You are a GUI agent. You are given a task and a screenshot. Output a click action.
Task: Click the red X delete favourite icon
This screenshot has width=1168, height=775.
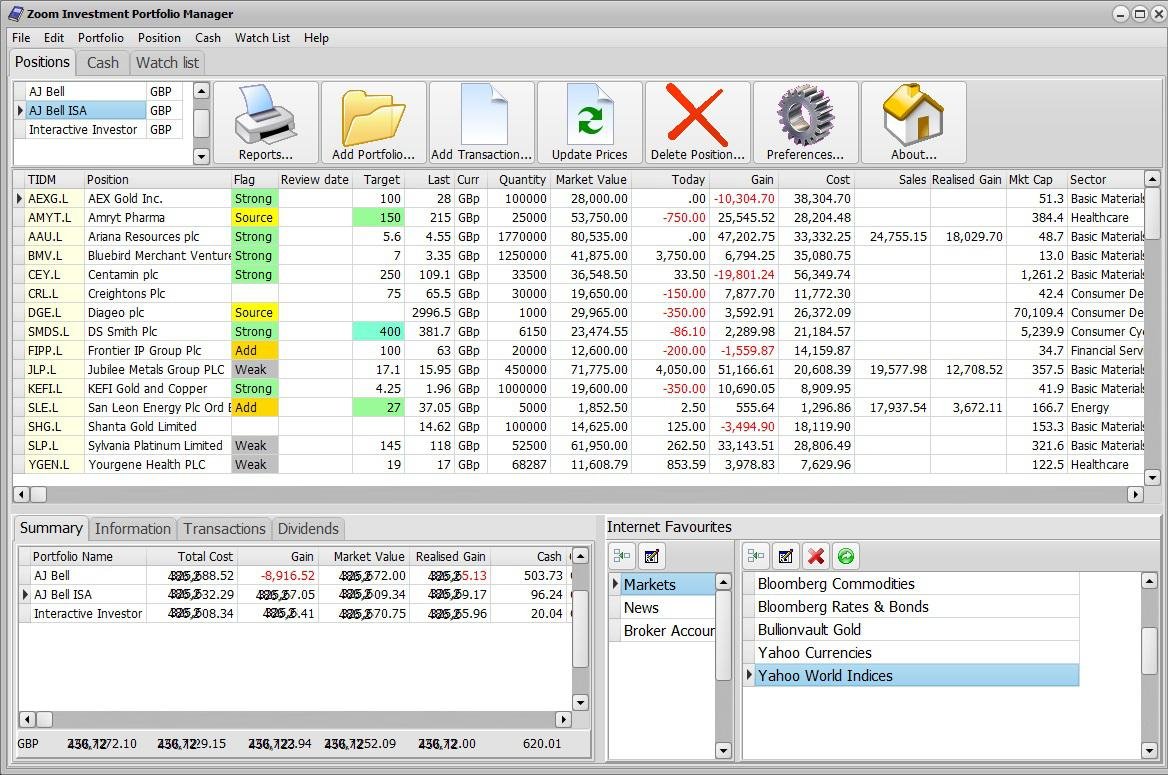click(x=816, y=556)
